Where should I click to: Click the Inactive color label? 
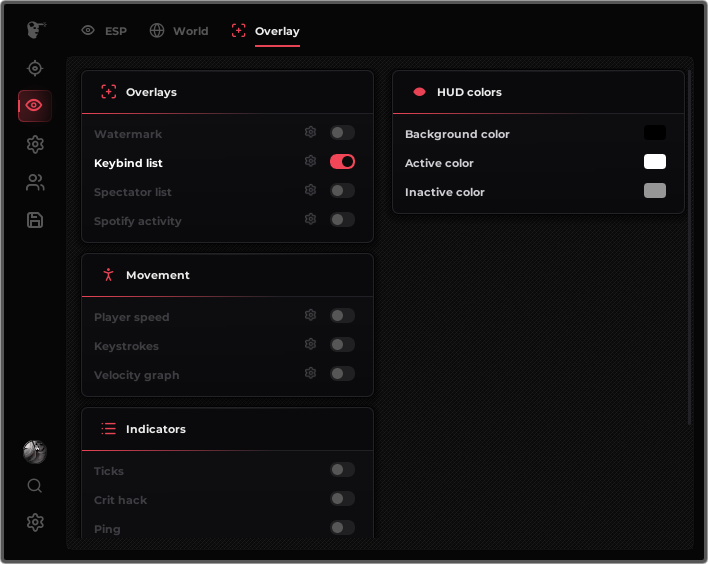click(445, 192)
